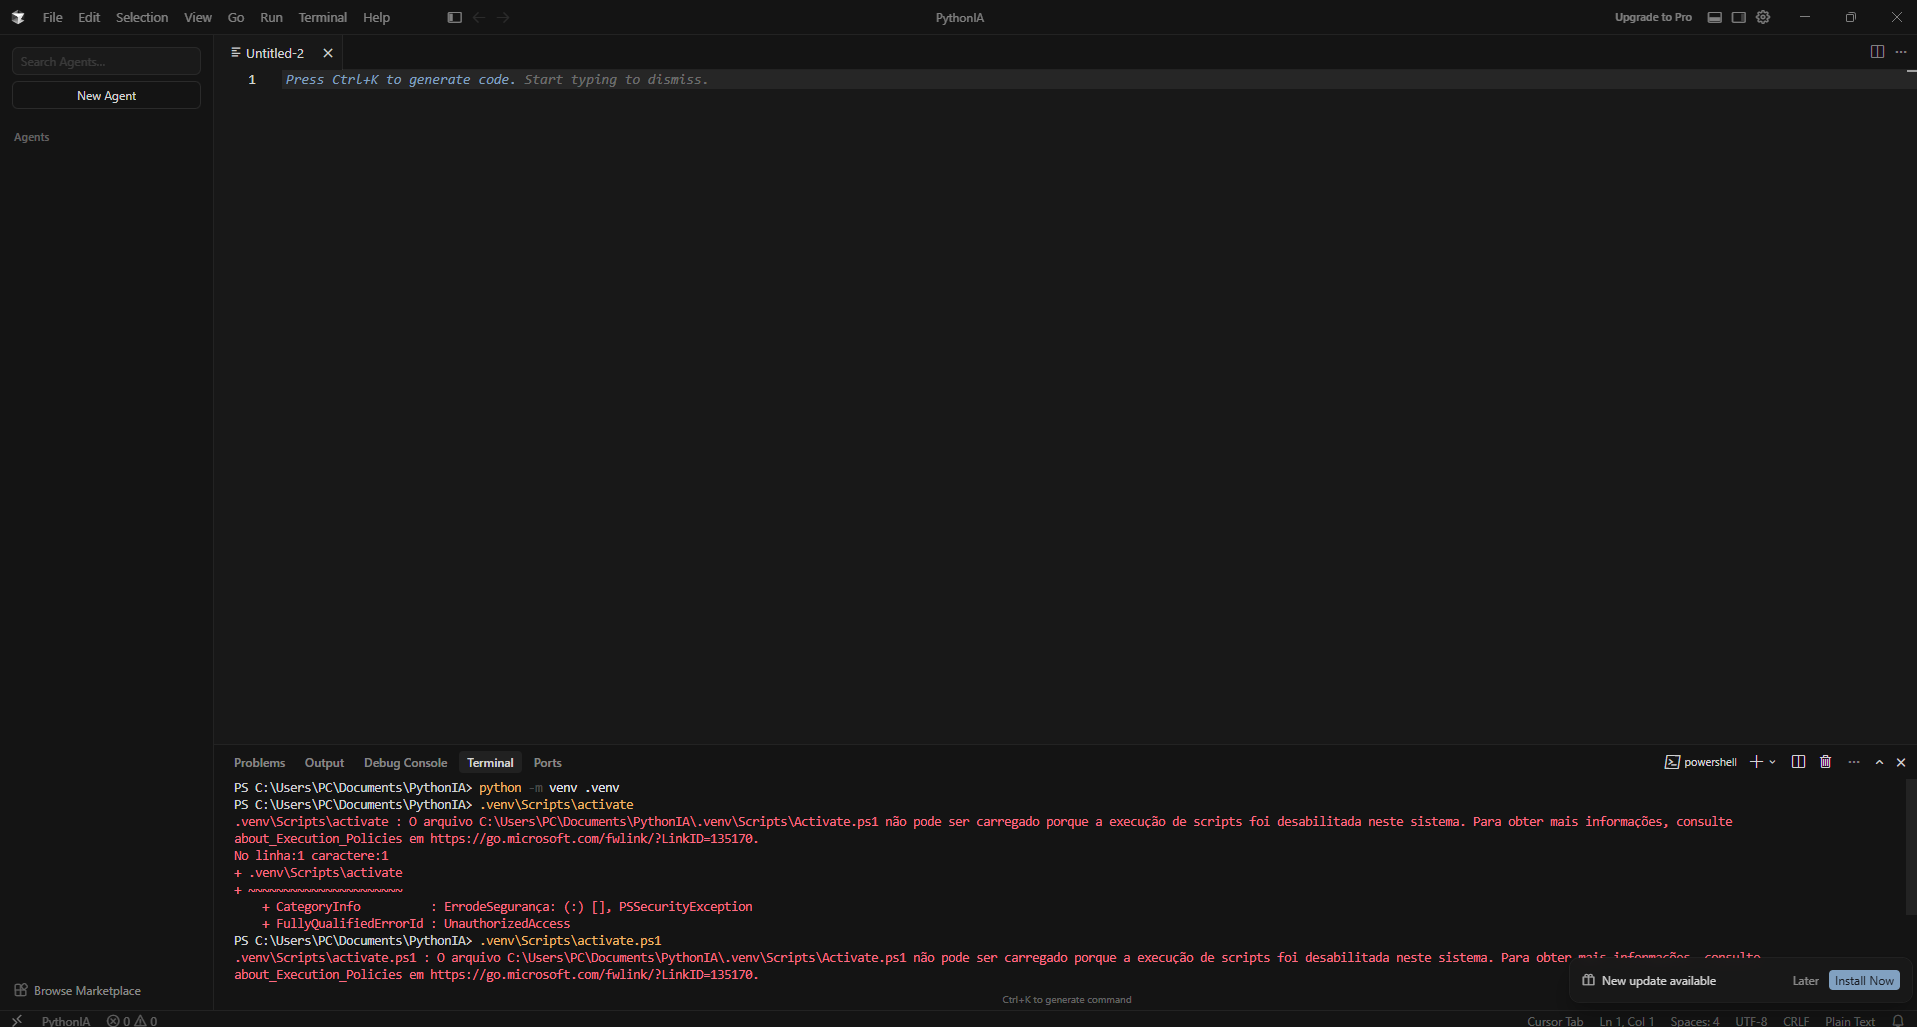The width and height of the screenshot is (1917, 1027).
Task: Change indentation via Spaces: 4
Action: pos(1694,1021)
